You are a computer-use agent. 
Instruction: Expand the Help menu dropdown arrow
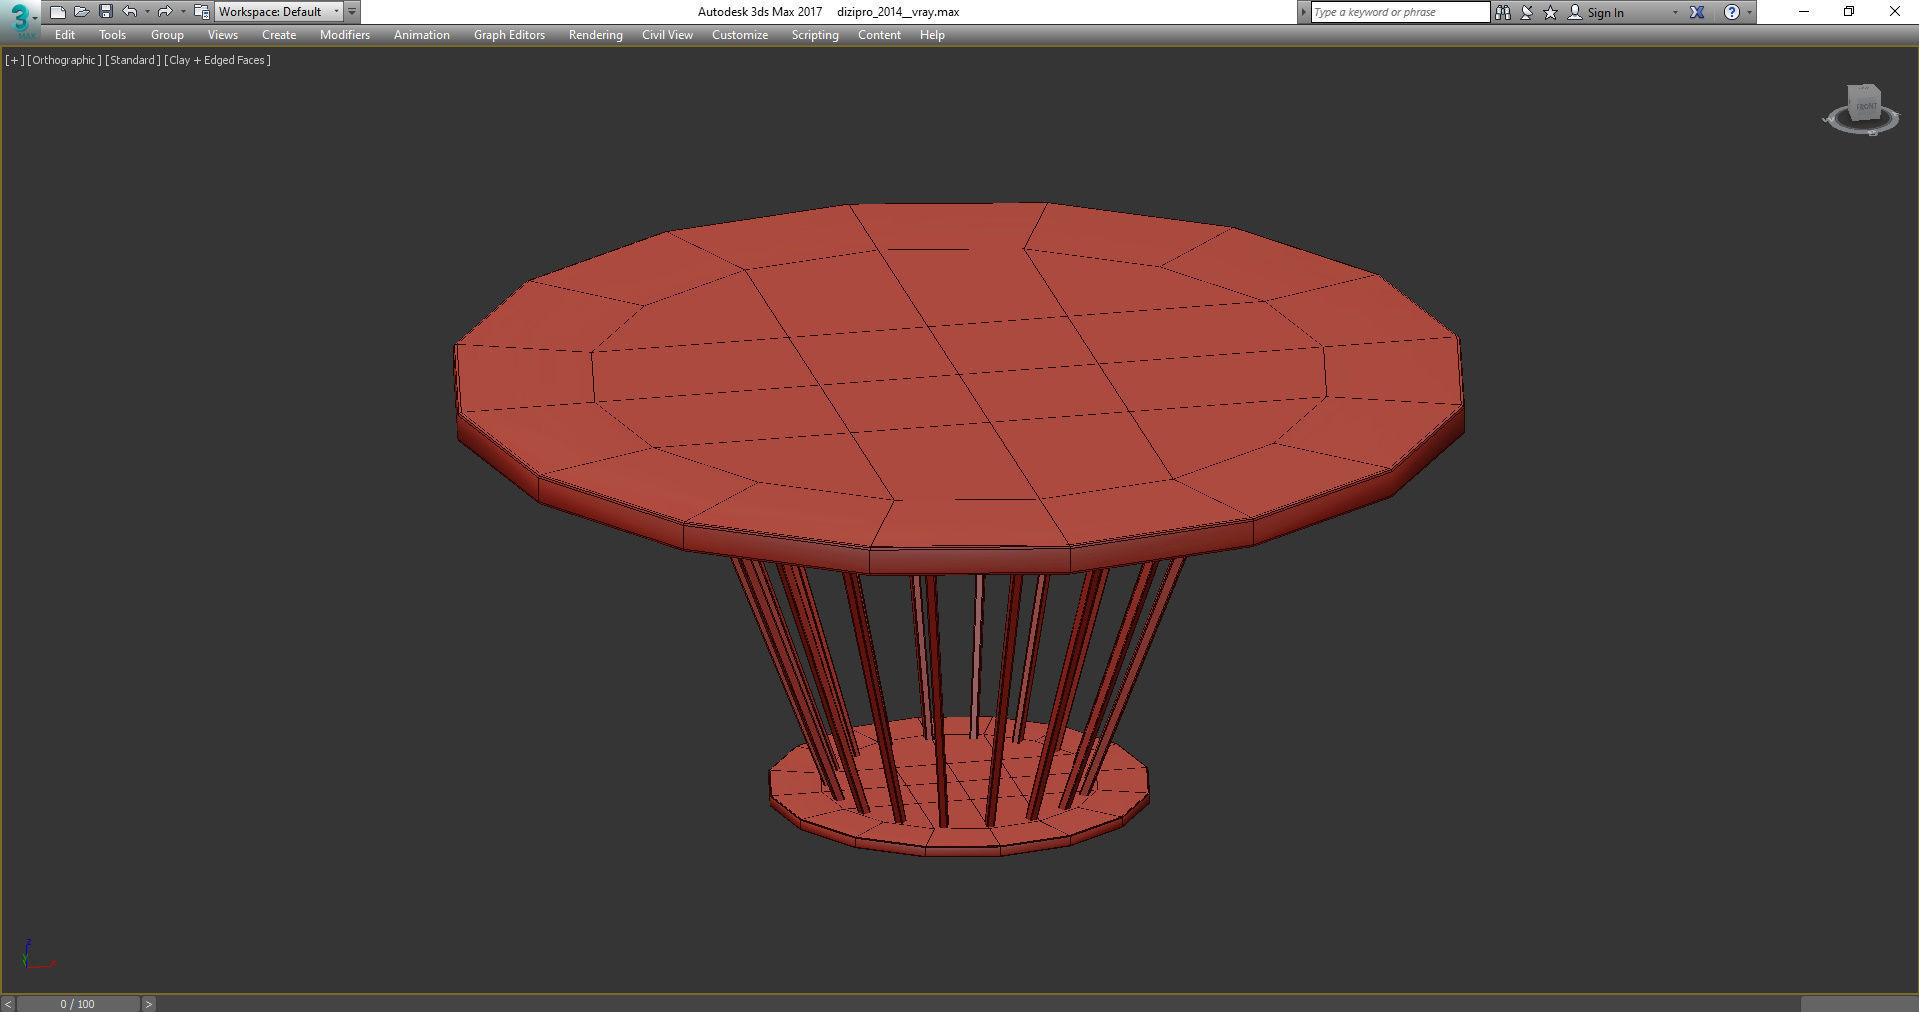tap(1749, 12)
